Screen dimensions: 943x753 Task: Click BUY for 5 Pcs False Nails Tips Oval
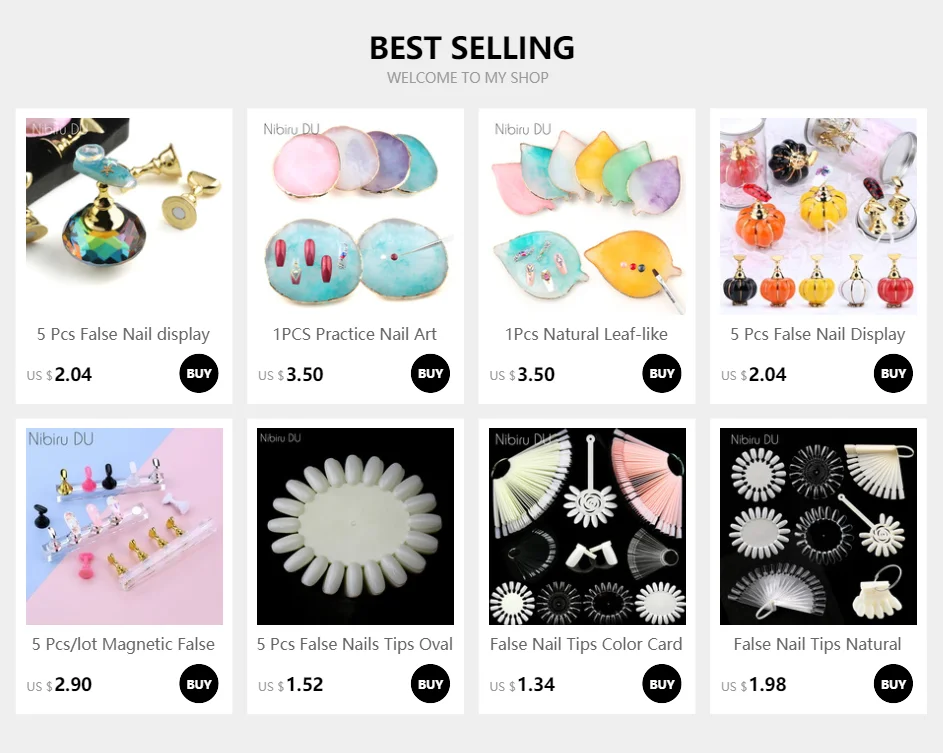point(430,684)
